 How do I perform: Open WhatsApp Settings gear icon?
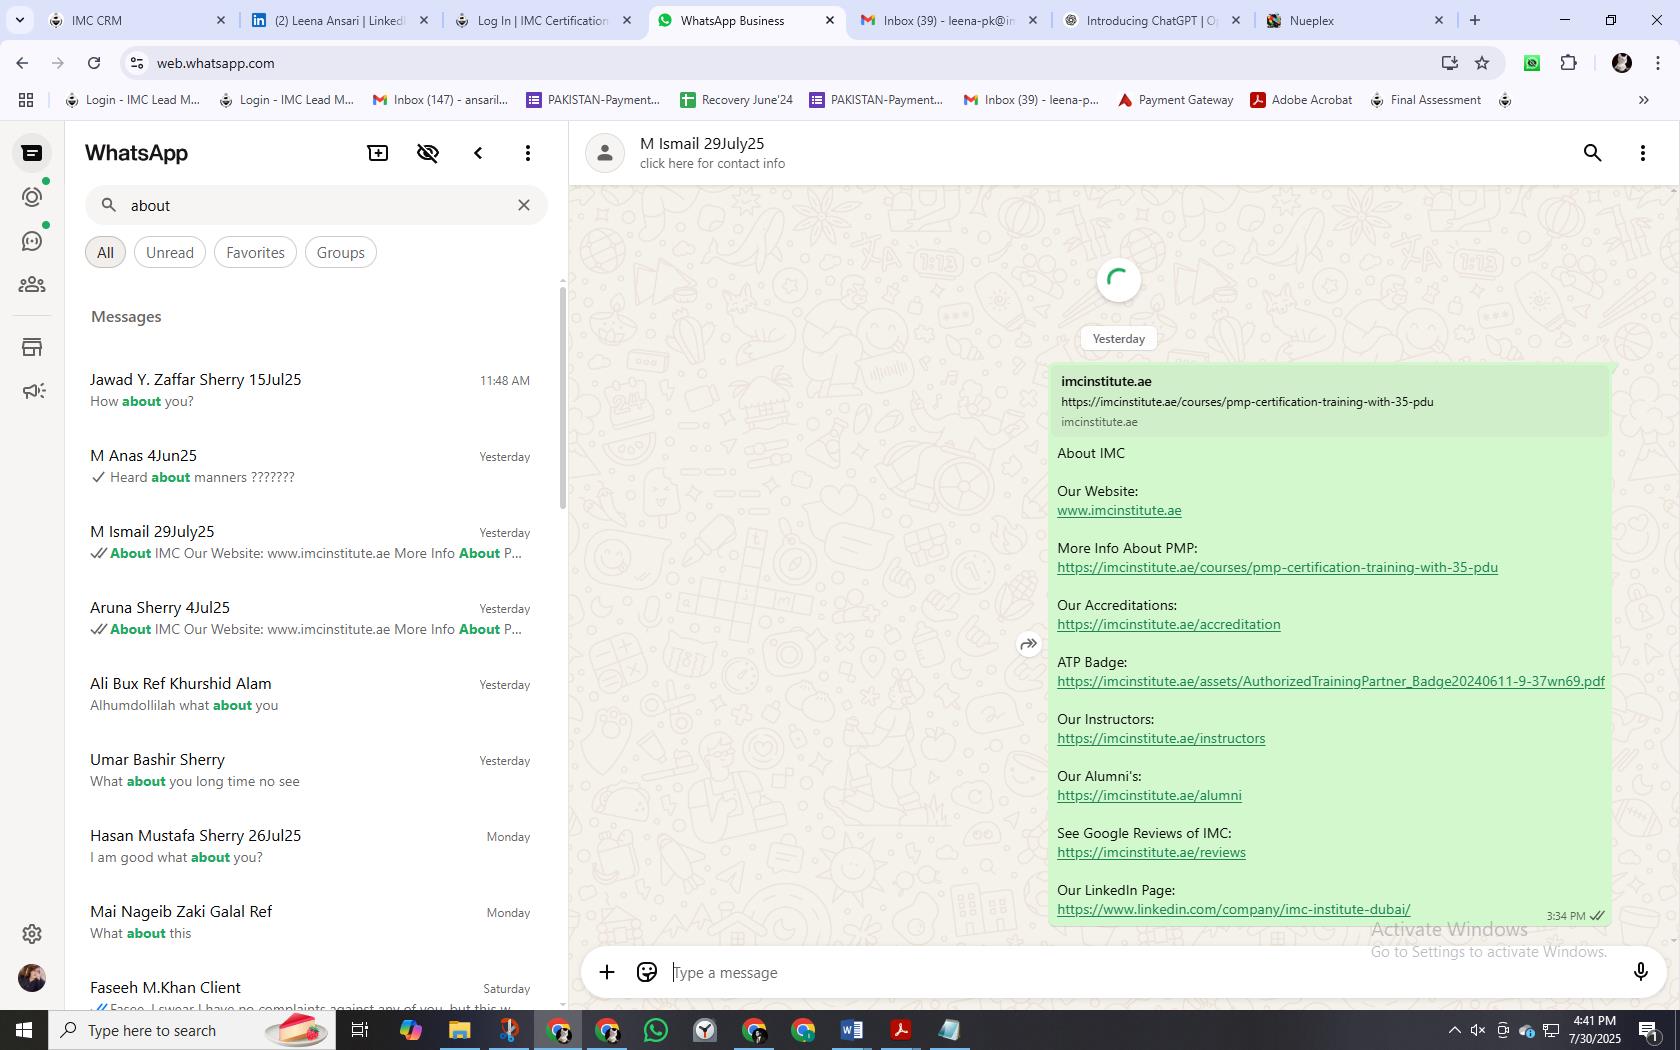(32, 933)
